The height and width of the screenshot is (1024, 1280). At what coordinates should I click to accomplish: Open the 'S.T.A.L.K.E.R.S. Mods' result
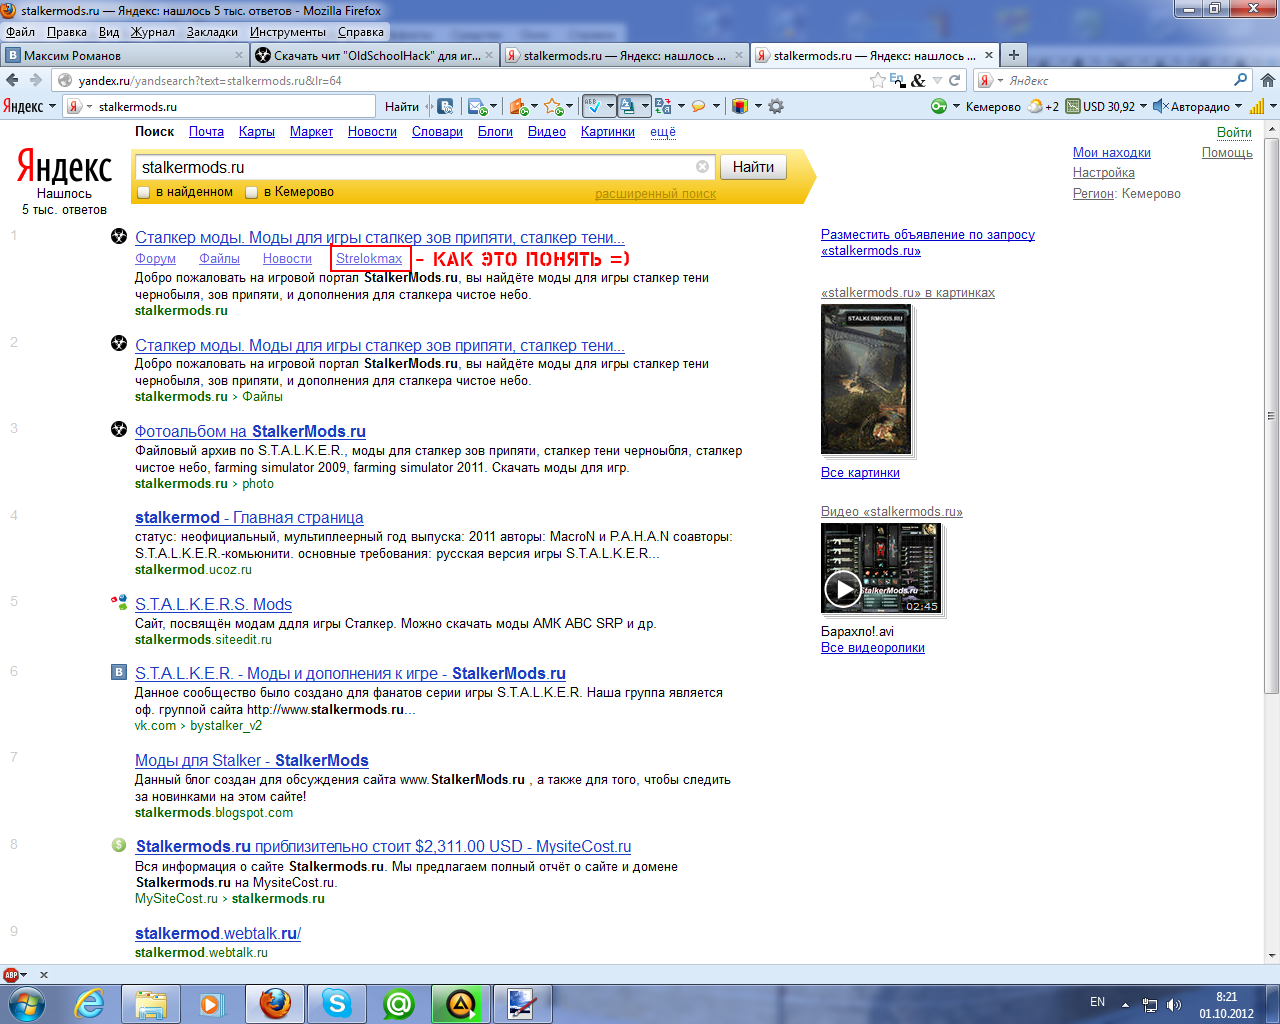213,604
